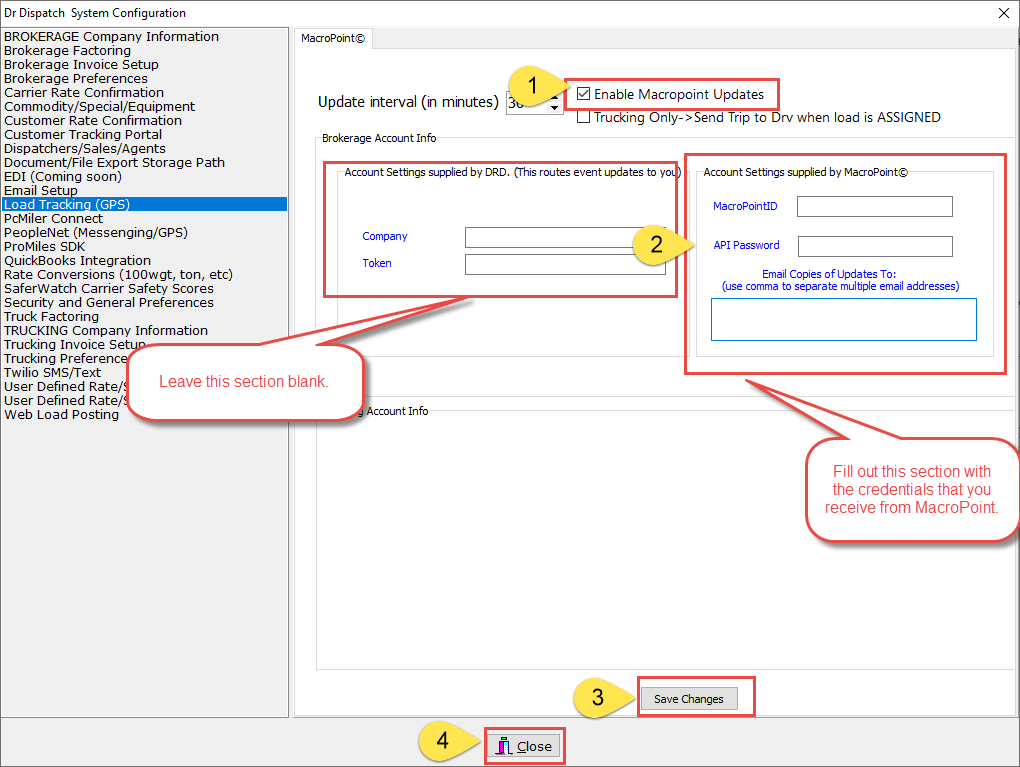This screenshot has width=1020, height=767.
Task: Open ProMiles SDK settings
Action: pyautogui.click(x=44, y=247)
